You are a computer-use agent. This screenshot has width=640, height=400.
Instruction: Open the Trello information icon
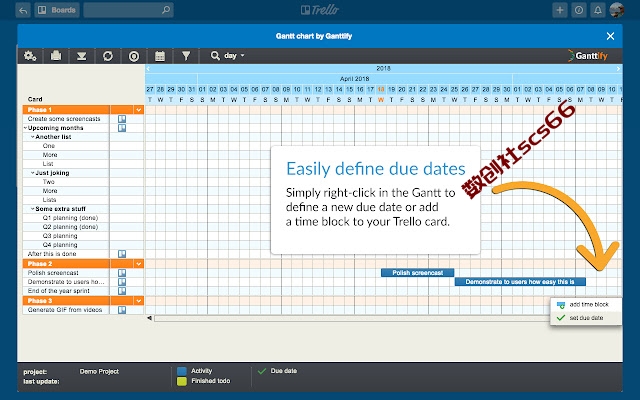coord(579,10)
